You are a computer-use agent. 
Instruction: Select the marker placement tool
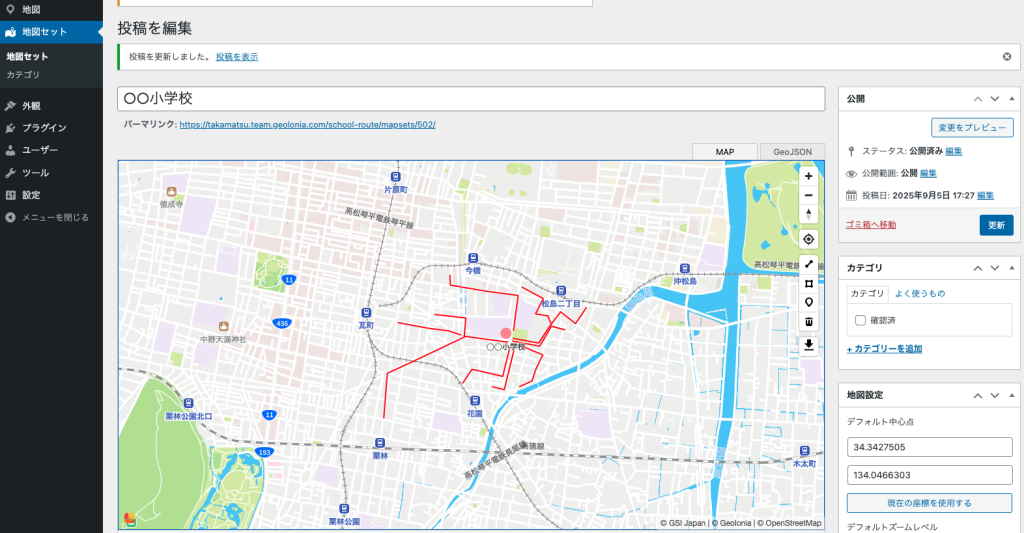808,302
